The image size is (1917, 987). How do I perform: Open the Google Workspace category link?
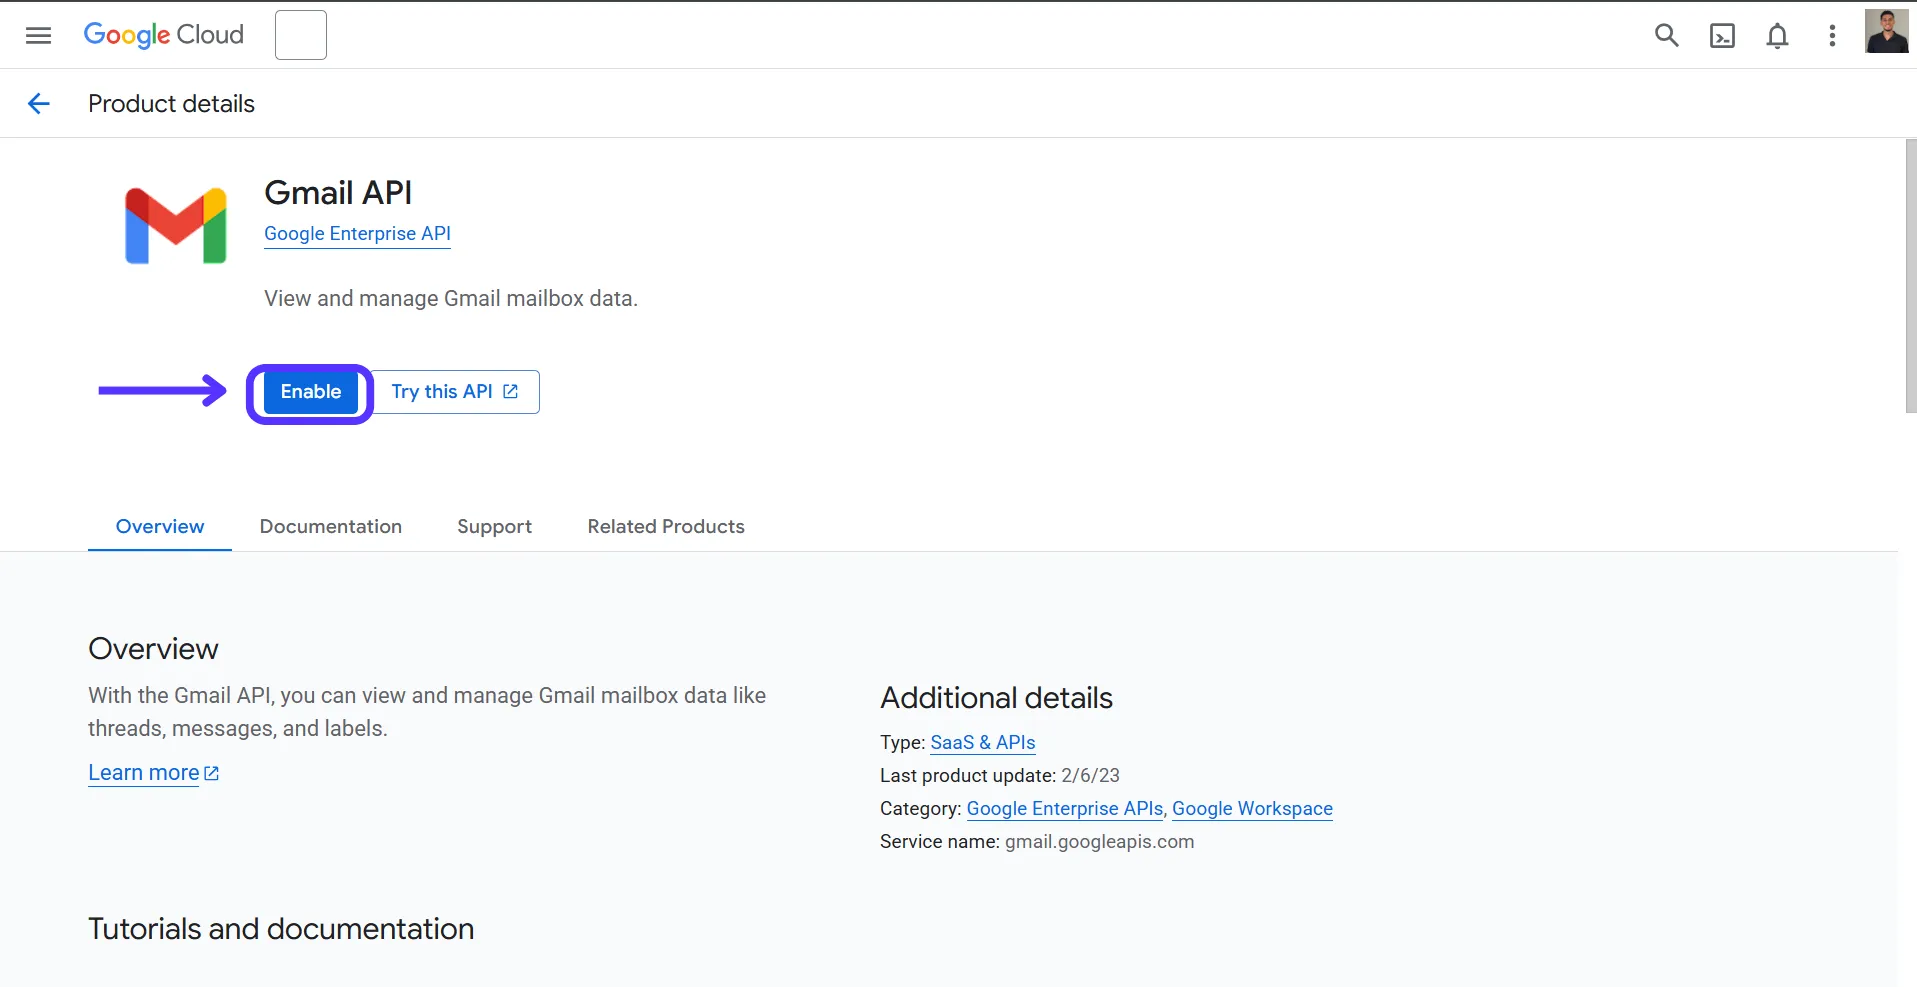1252,809
